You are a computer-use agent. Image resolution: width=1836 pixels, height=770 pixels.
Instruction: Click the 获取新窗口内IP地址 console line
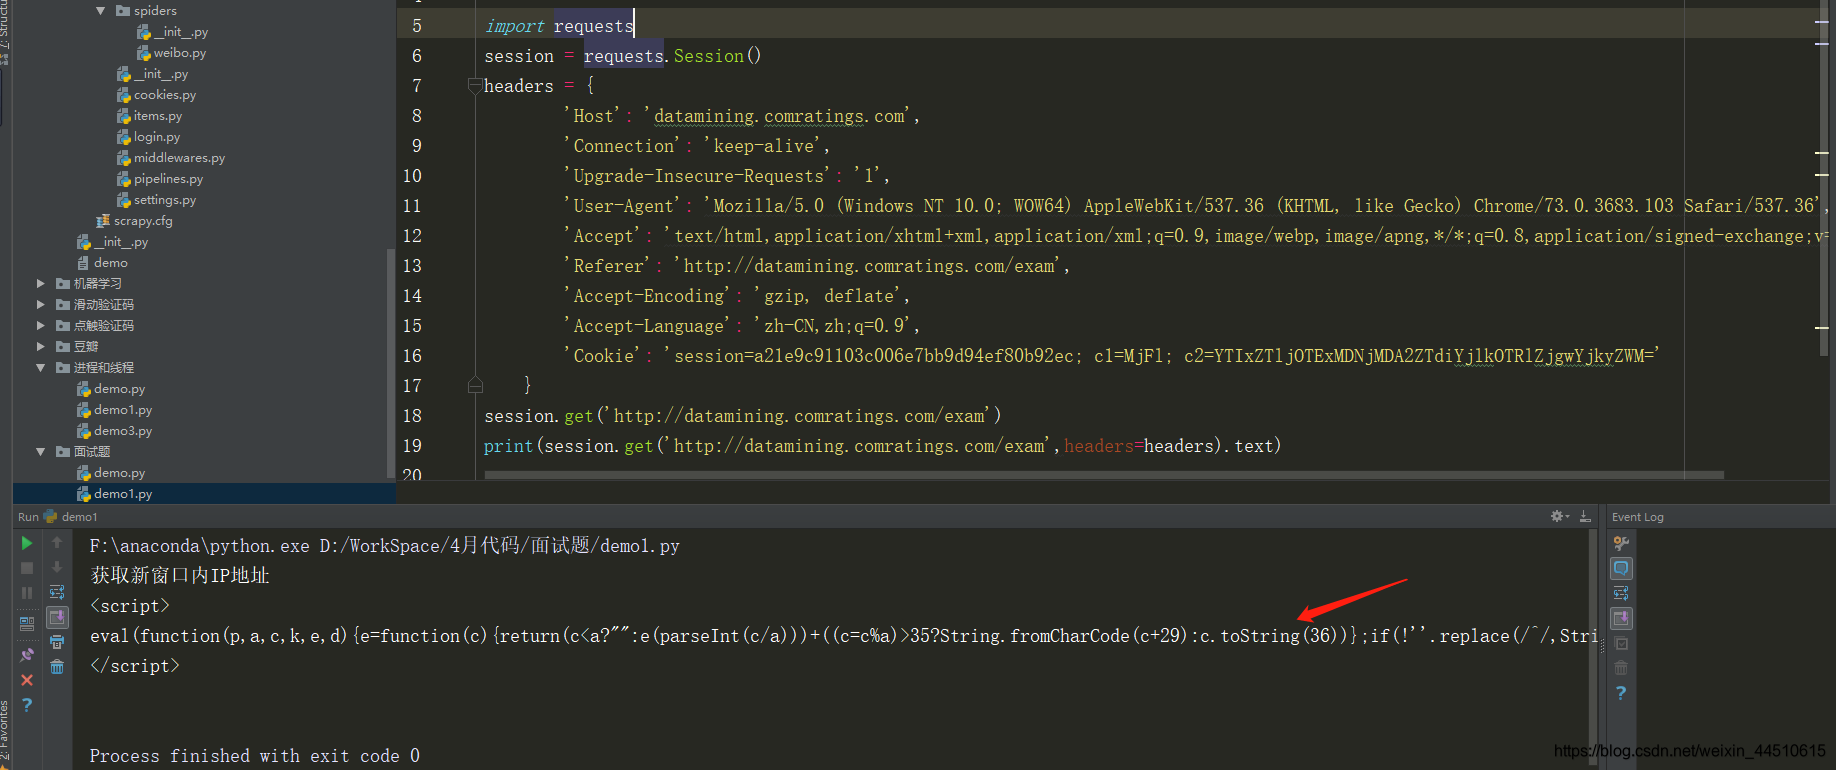pyautogui.click(x=180, y=575)
